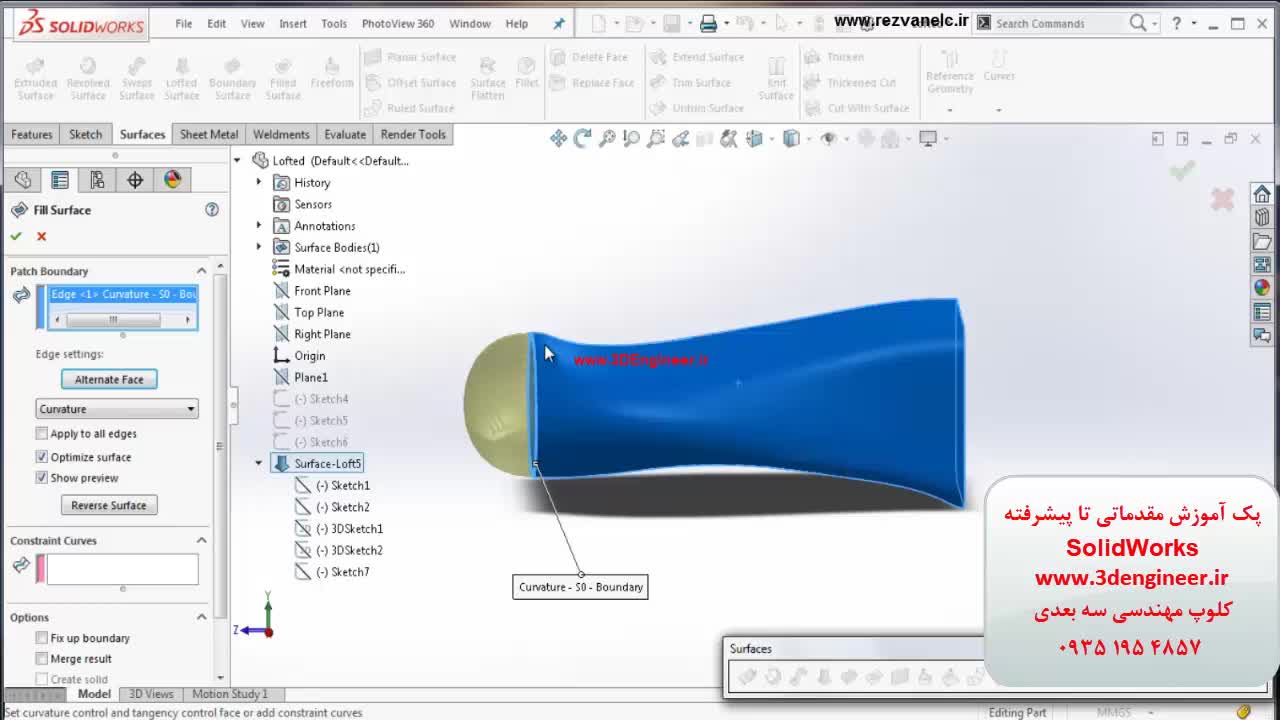Click the Rotate View icon in viewport toolbar
This screenshot has height=720, width=1280.
pos(582,139)
